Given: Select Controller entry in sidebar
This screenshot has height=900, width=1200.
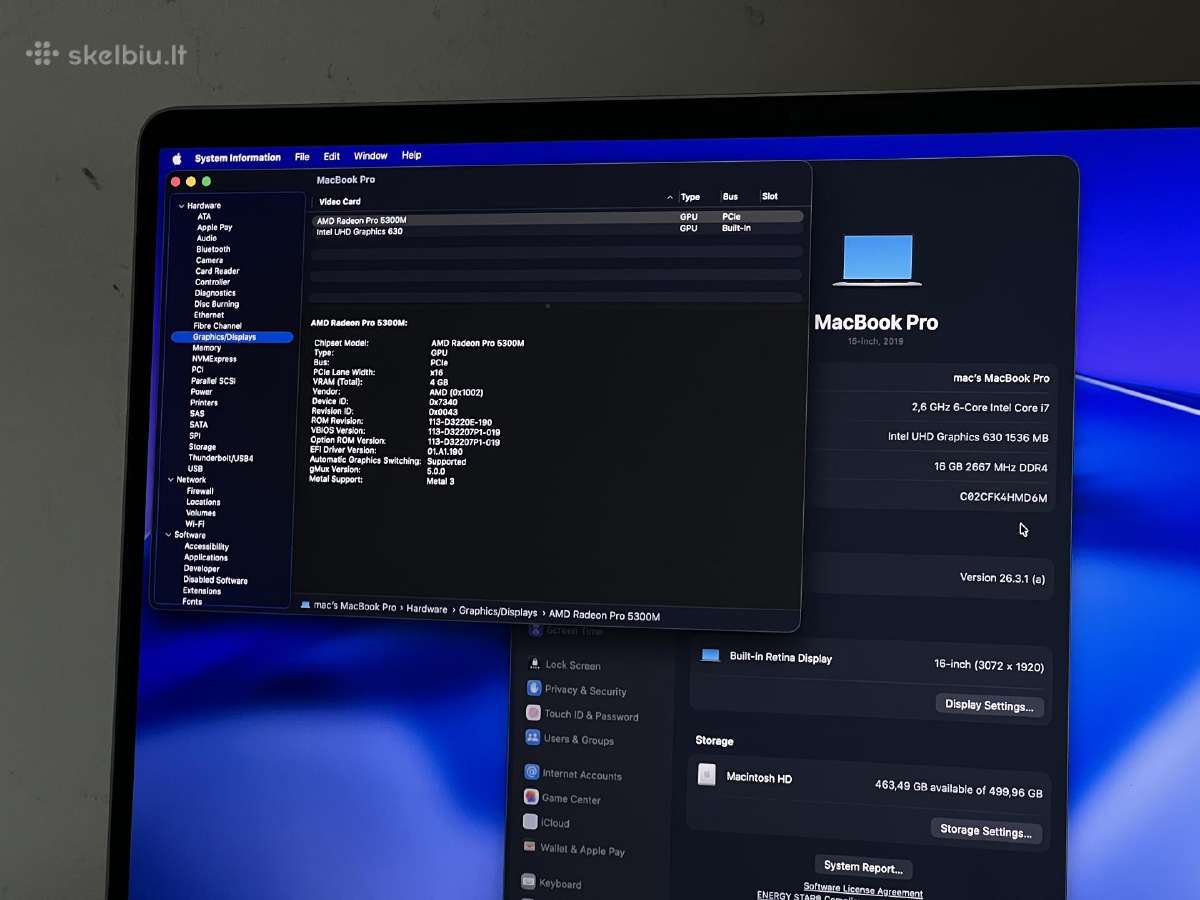Looking at the screenshot, I should point(212,282).
